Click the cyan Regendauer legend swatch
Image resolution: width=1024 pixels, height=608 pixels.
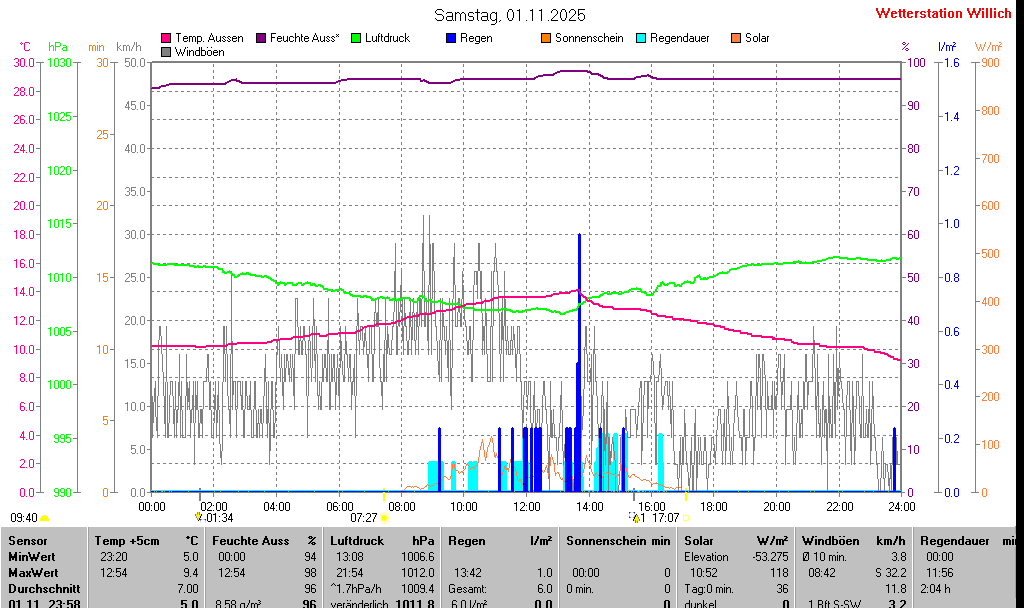pyautogui.click(x=641, y=38)
